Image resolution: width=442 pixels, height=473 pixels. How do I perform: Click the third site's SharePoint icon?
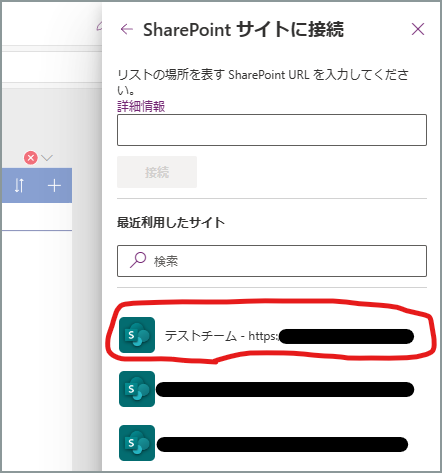point(137,443)
